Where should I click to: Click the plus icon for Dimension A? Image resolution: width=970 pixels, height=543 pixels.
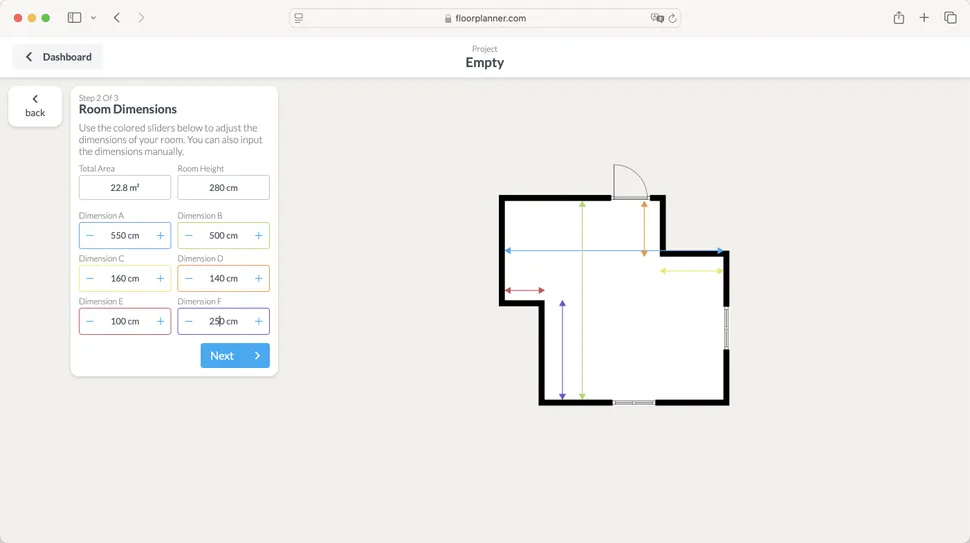[x=160, y=236]
